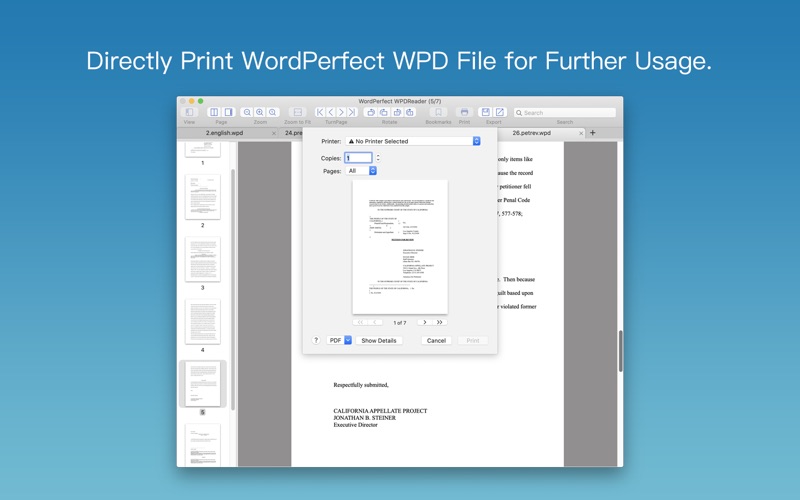Click the thumbnail sidebar scrollbar

(x=233, y=289)
